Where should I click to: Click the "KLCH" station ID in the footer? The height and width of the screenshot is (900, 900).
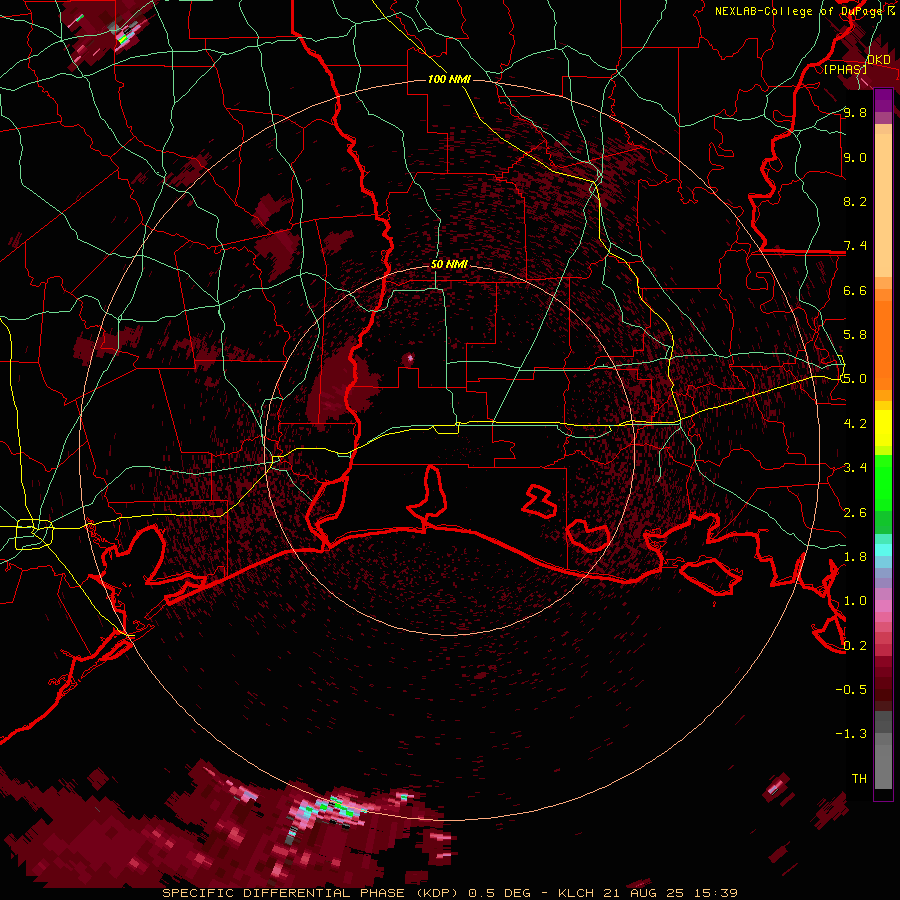pyautogui.click(x=575, y=893)
